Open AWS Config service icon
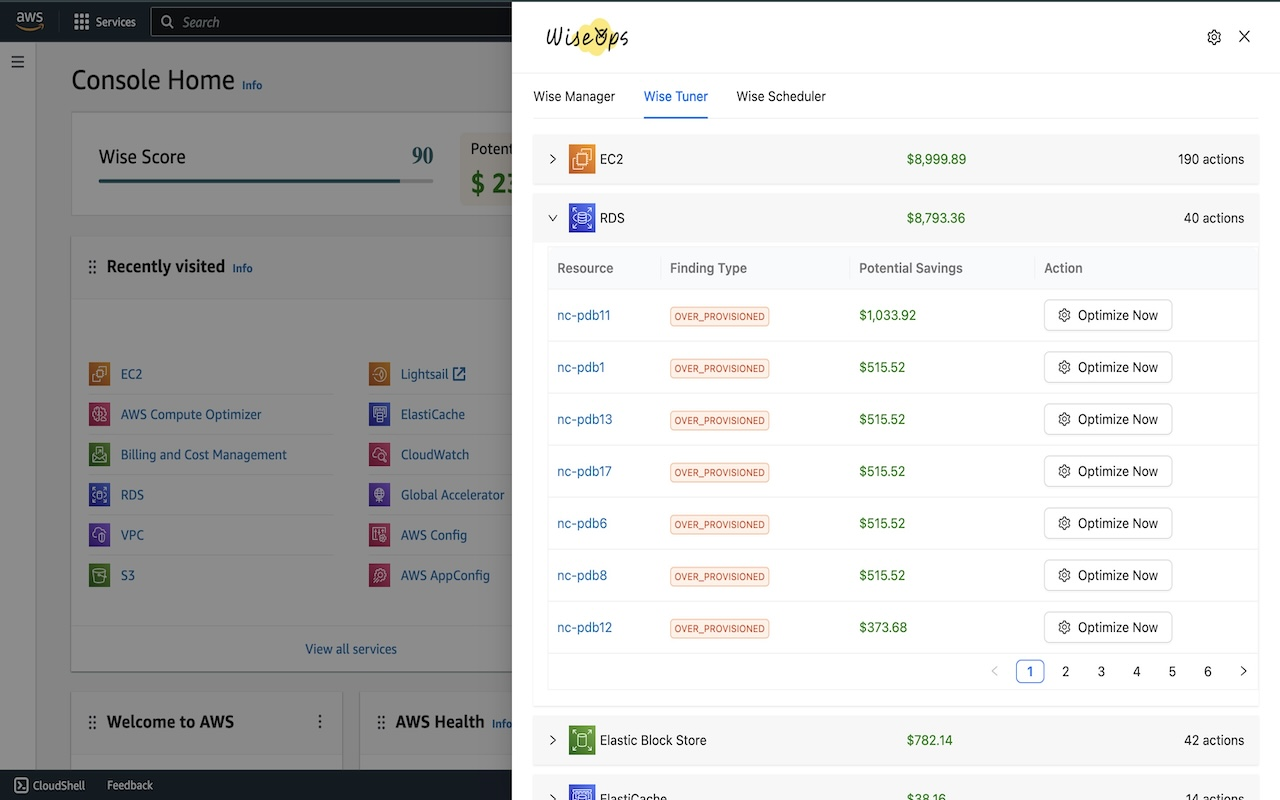The width and height of the screenshot is (1280, 800). tap(379, 535)
